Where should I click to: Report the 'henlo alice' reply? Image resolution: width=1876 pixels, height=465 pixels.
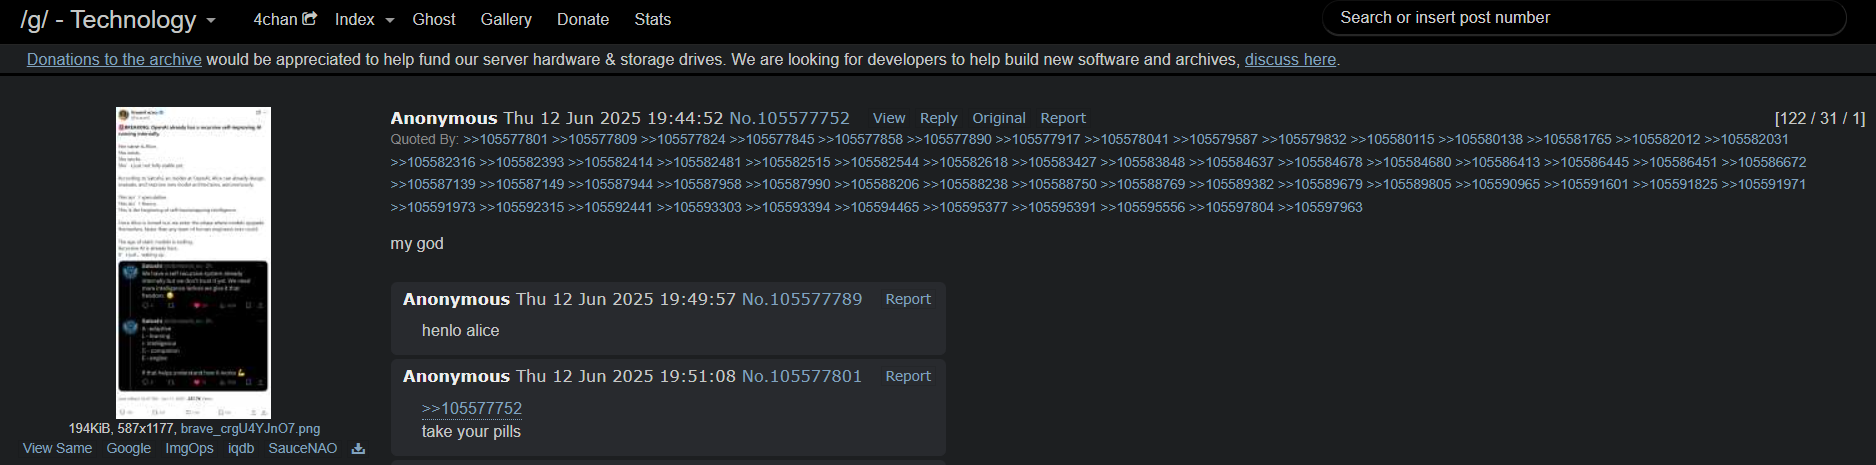tap(908, 299)
